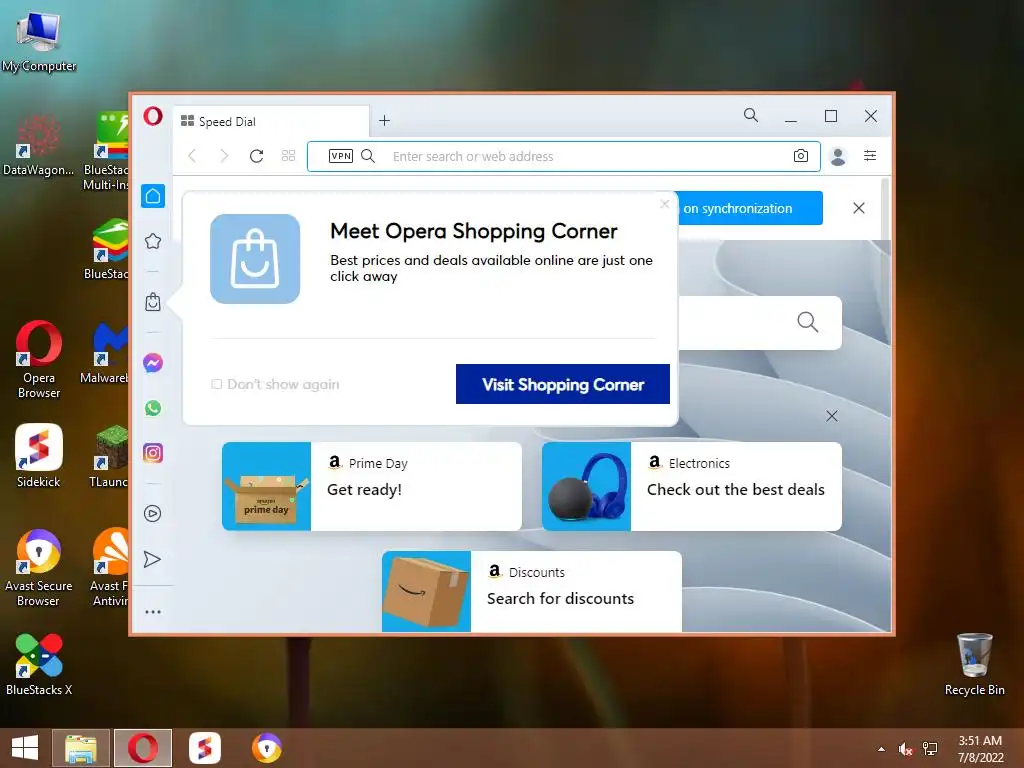Check the Don't show again checkbox
1024x768 pixels.
217,384
